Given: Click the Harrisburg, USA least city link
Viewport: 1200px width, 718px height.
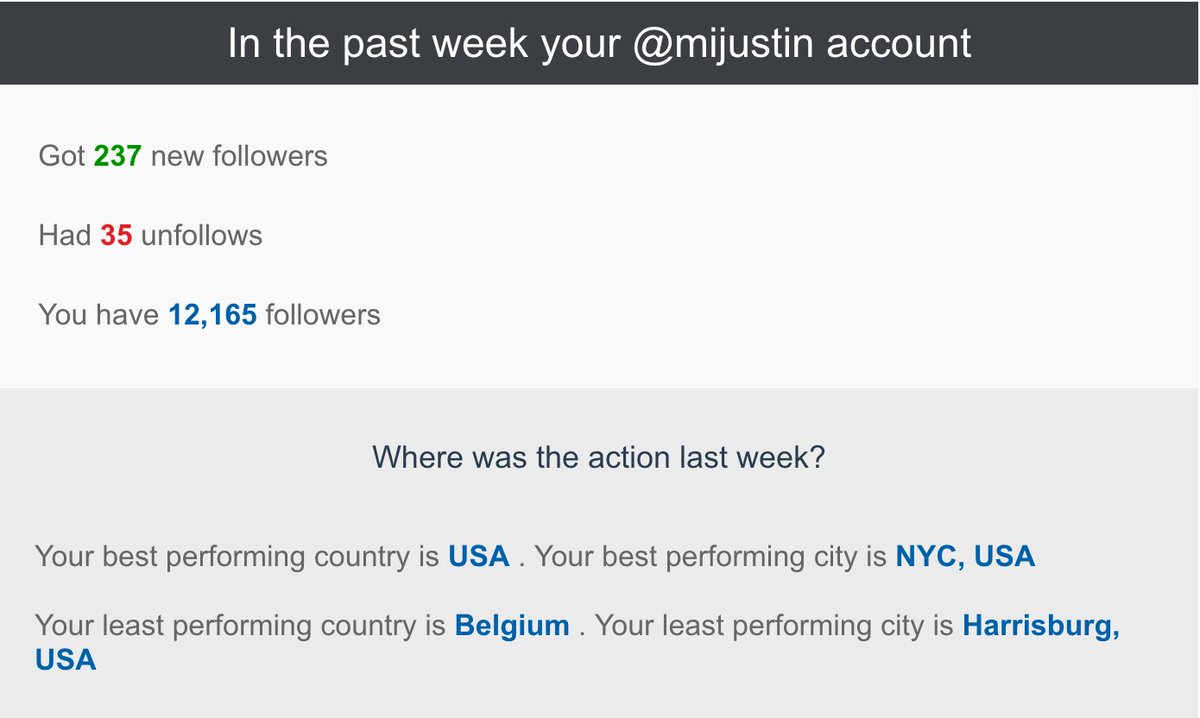Looking at the screenshot, I should (x=1040, y=626).
